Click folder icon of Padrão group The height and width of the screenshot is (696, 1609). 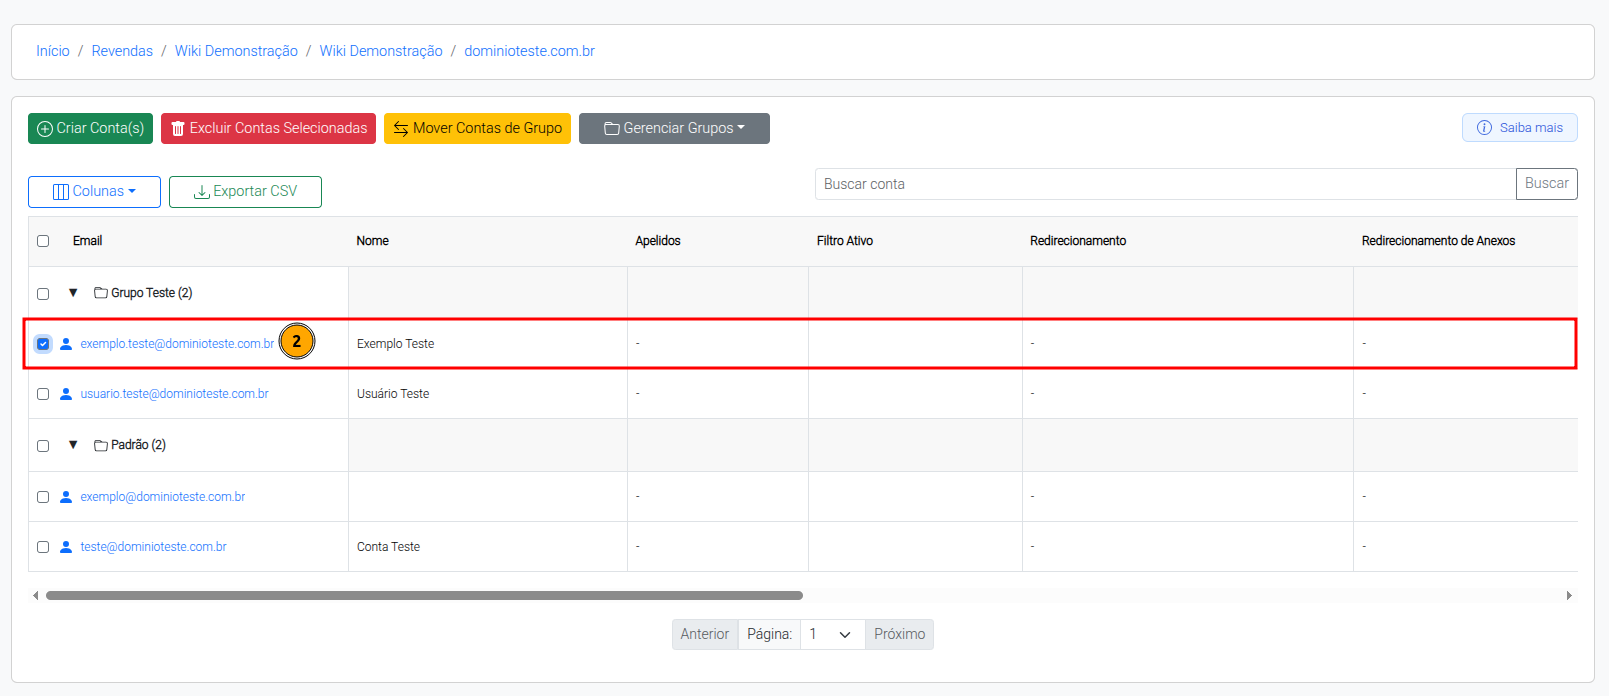pos(101,445)
